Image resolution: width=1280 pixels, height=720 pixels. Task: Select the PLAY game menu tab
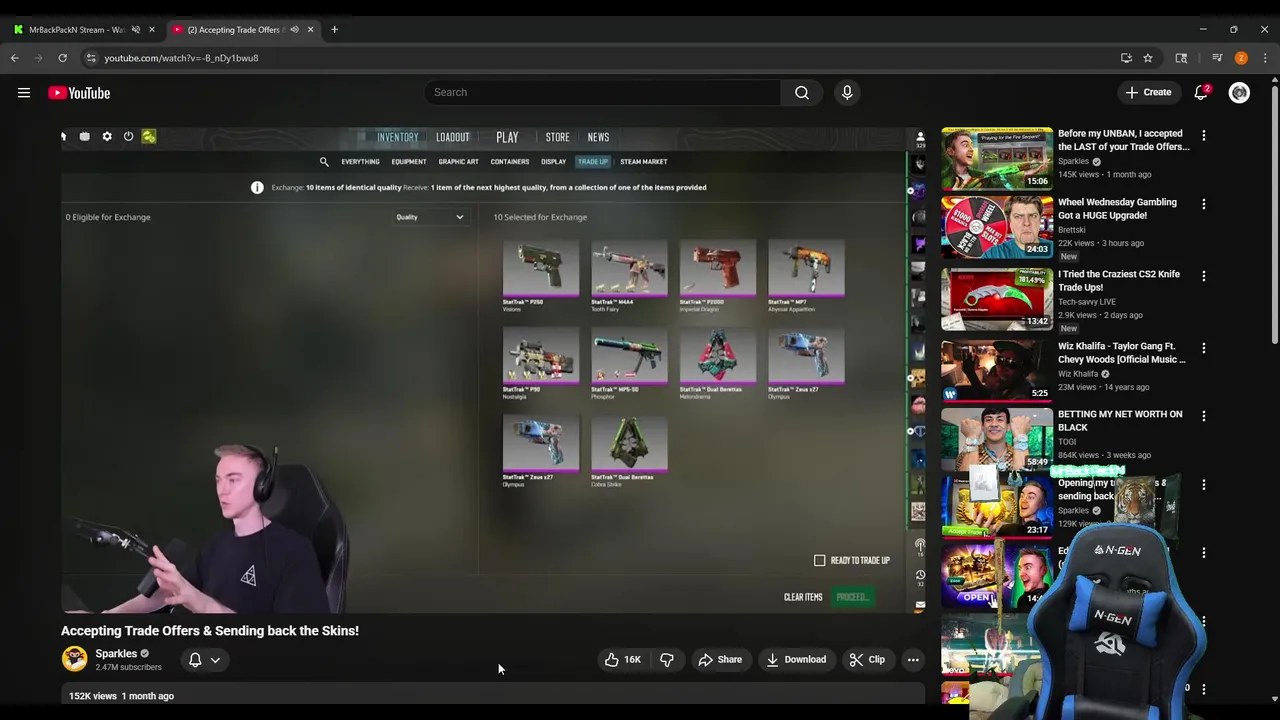507,137
